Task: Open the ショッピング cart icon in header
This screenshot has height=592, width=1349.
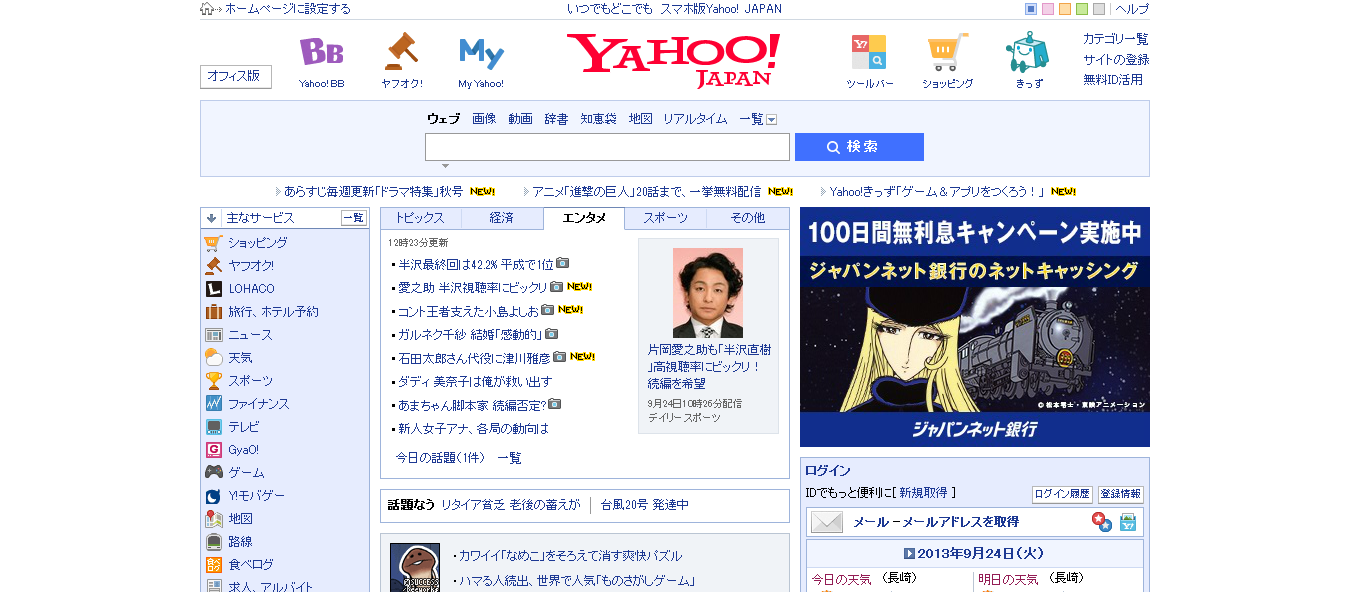Action: [947, 51]
